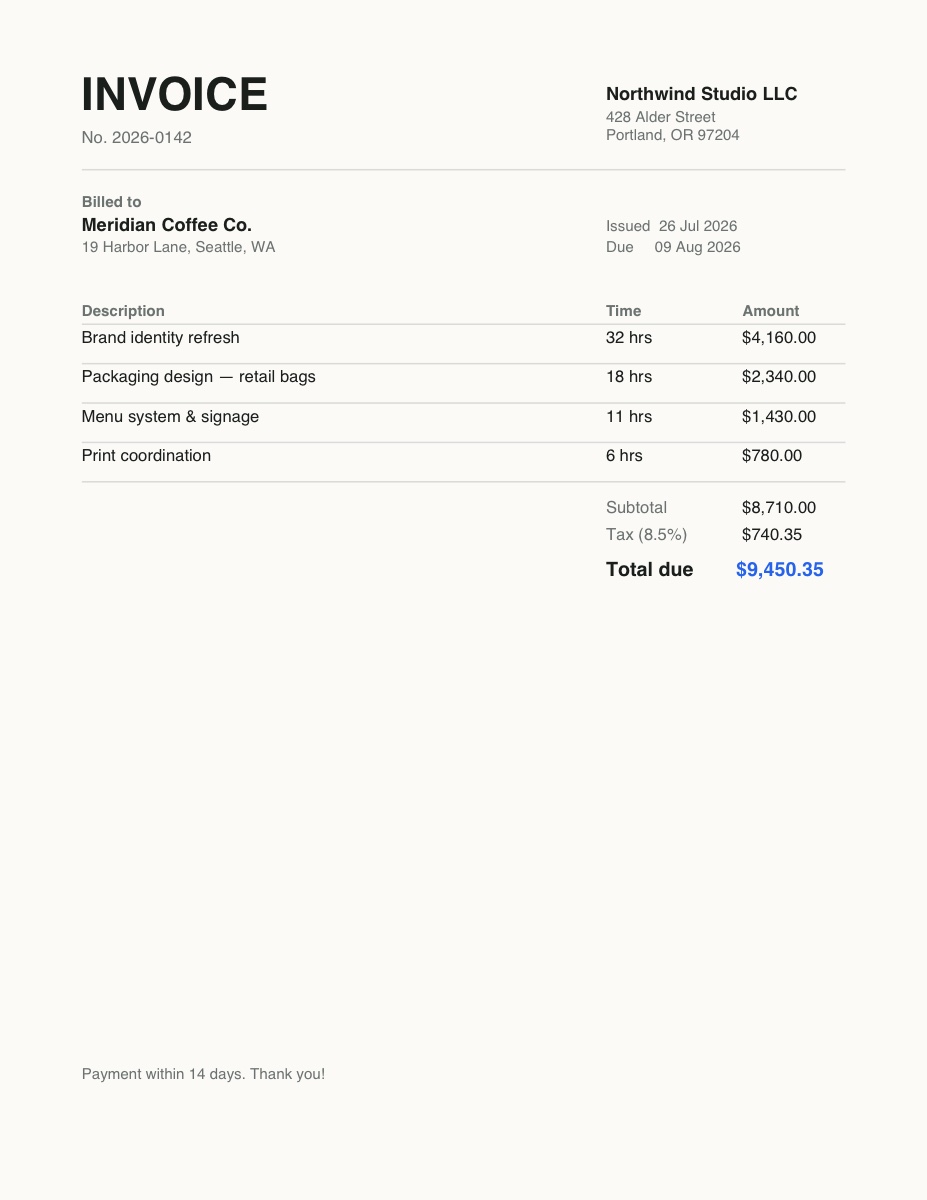Click the Amount column header
927x1200 pixels.
[771, 311]
